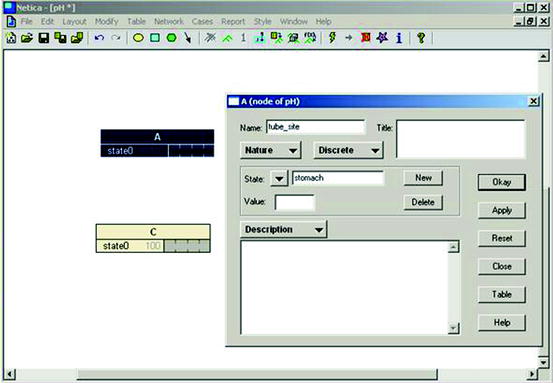The height and width of the screenshot is (383, 553).
Task: Click state0 row in node C
Action: tap(153, 246)
